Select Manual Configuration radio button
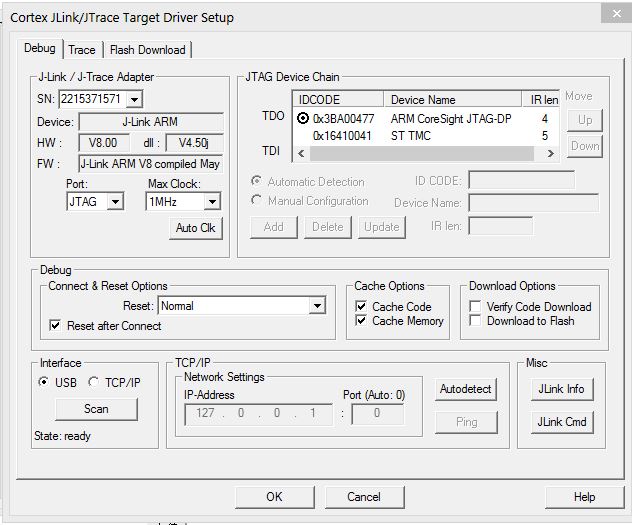Image resolution: width=632 pixels, height=525 pixels. pyautogui.click(x=256, y=200)
